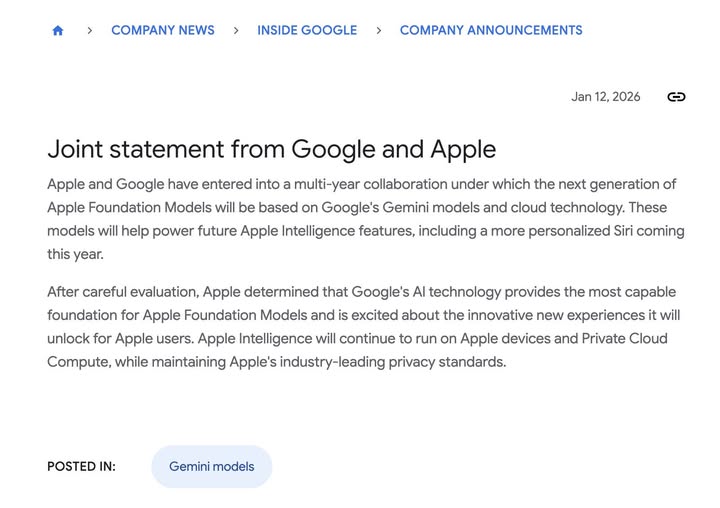
Task: Click the Joint statement from Google and Apple headline
Action: 271,150
